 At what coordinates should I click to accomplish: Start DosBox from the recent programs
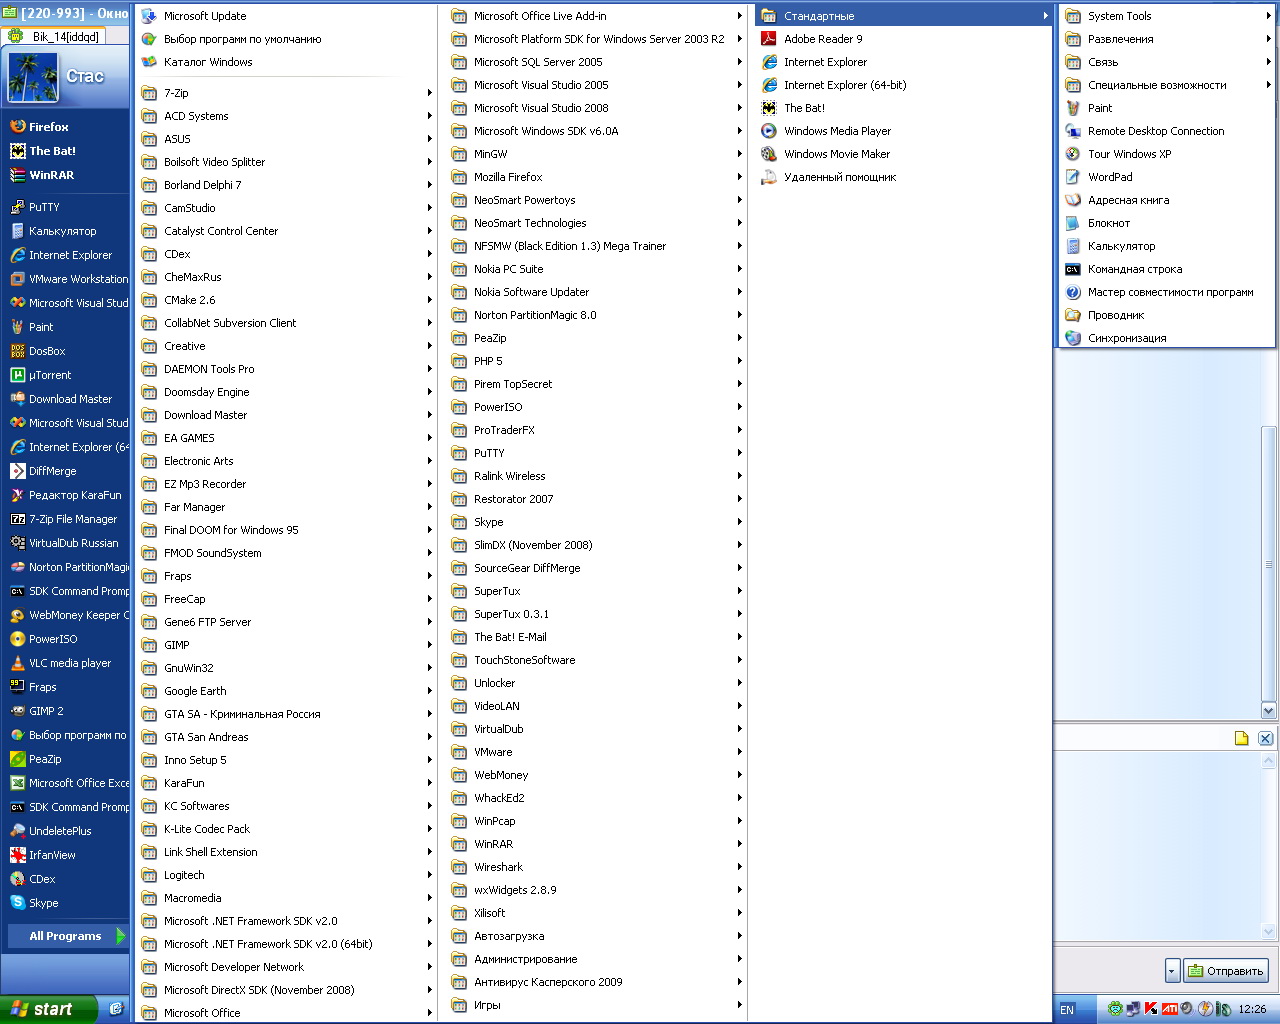(x=47, y=351)
